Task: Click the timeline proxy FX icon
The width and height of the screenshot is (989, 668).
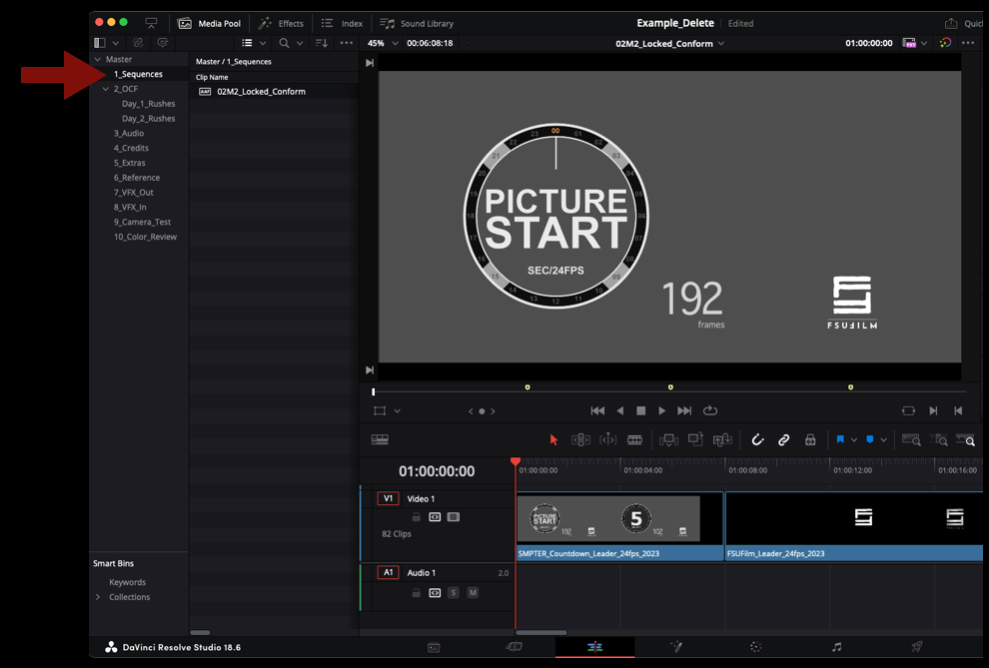Action: (x=909, y=43)
